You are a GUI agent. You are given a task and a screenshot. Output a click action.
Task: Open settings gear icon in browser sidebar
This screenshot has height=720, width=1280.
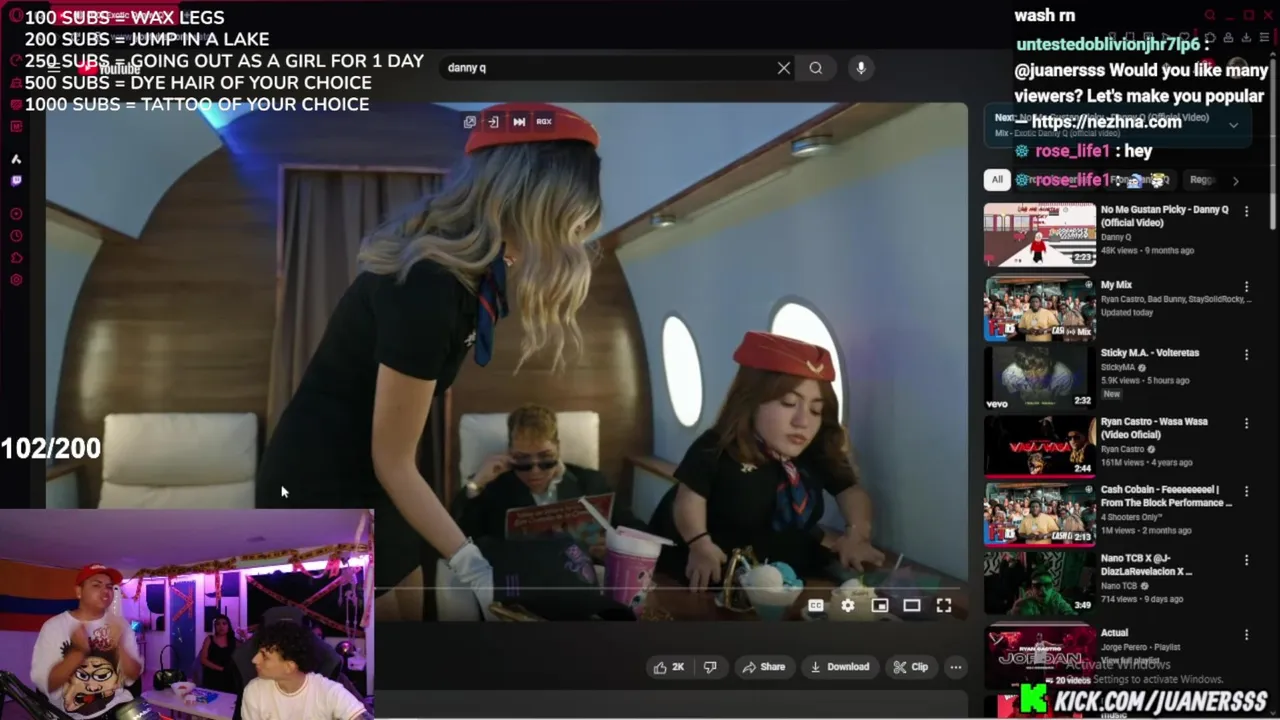[16, 280]
